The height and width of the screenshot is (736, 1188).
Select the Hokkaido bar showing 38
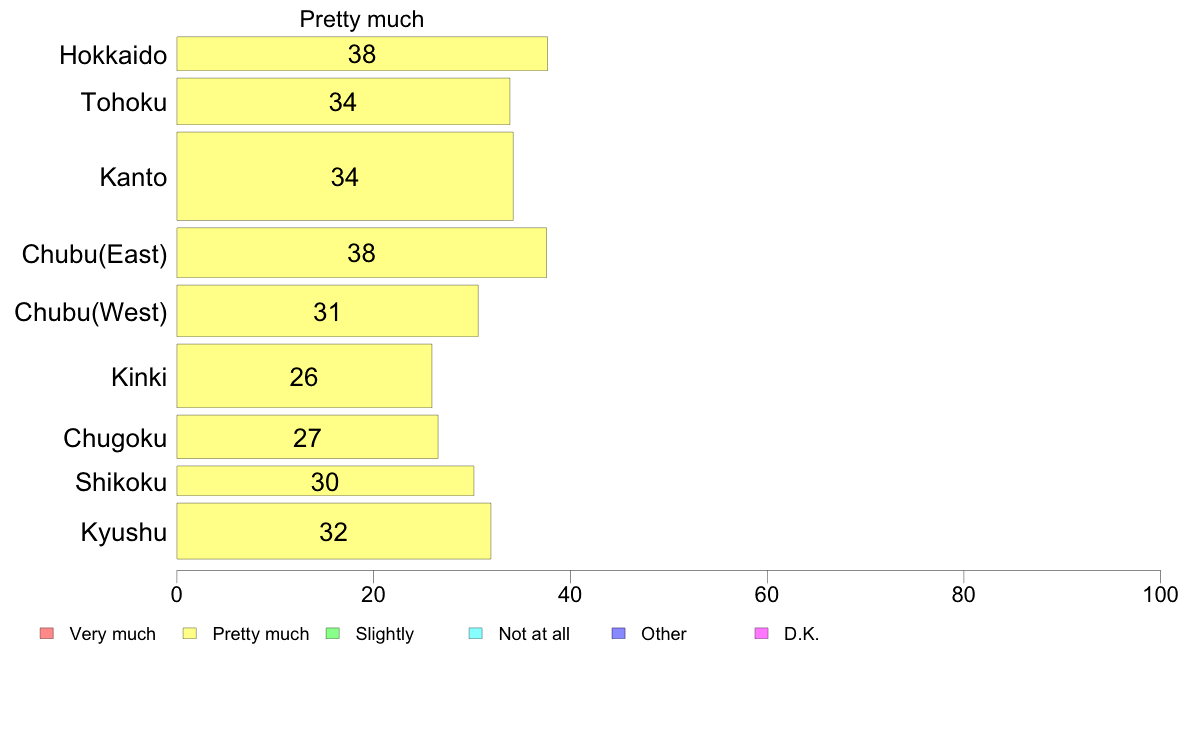[362, 54]
